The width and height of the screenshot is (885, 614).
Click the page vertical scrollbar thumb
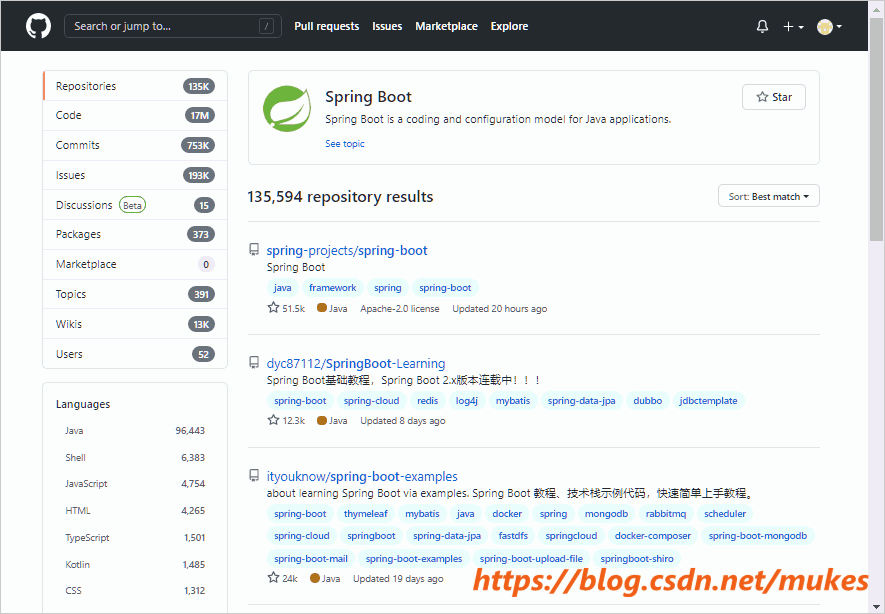click(877, 129)
